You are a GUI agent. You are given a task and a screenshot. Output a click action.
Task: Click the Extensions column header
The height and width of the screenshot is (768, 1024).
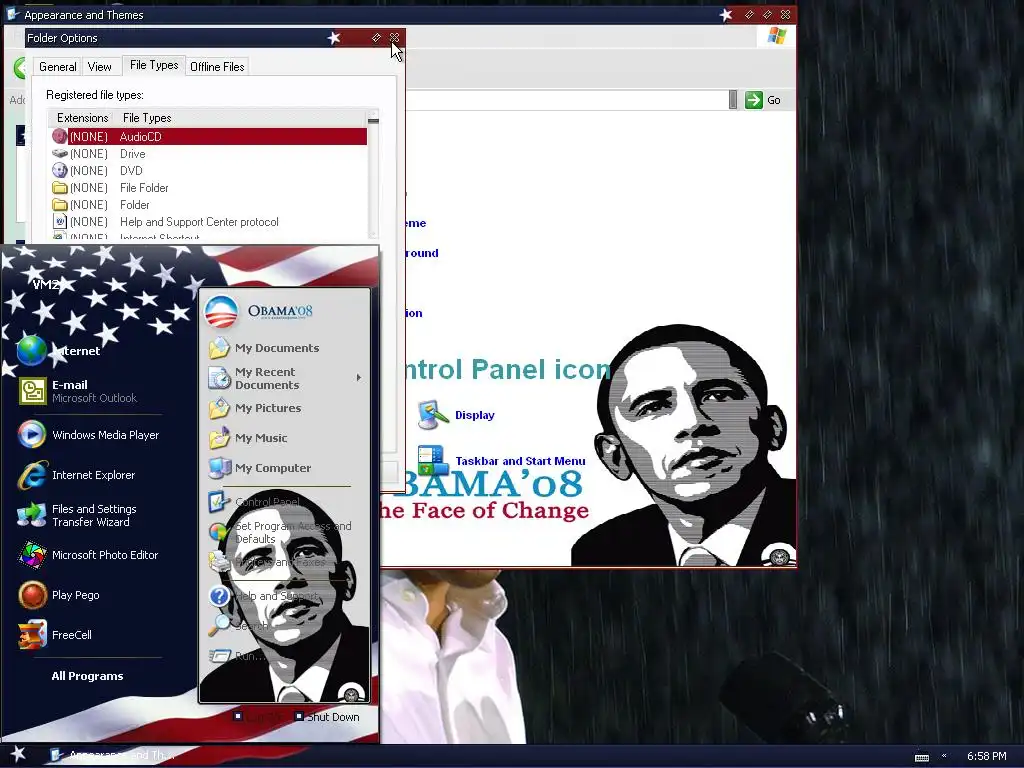(82, 118)
